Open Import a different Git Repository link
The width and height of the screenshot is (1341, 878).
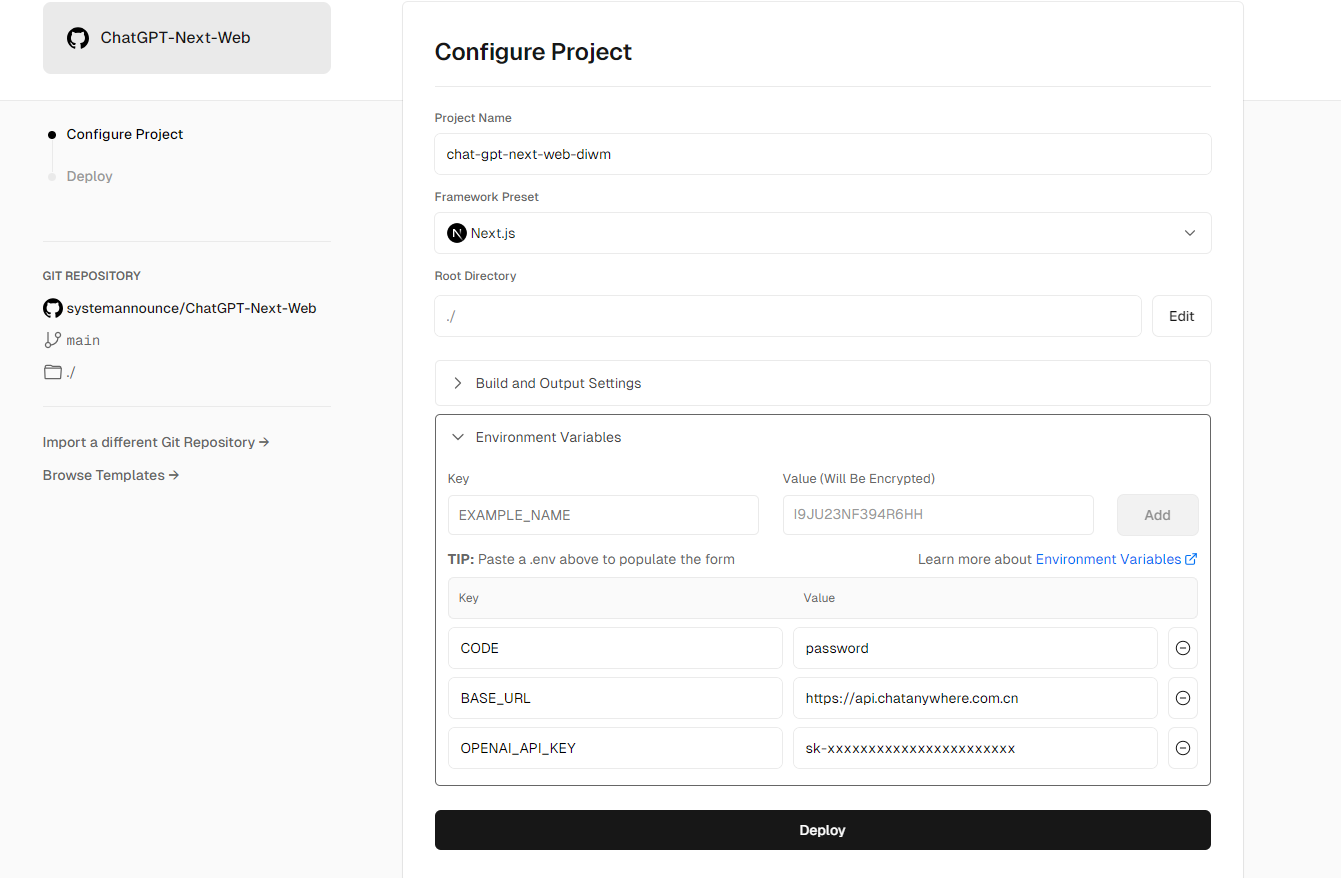(x=156, y=442)
